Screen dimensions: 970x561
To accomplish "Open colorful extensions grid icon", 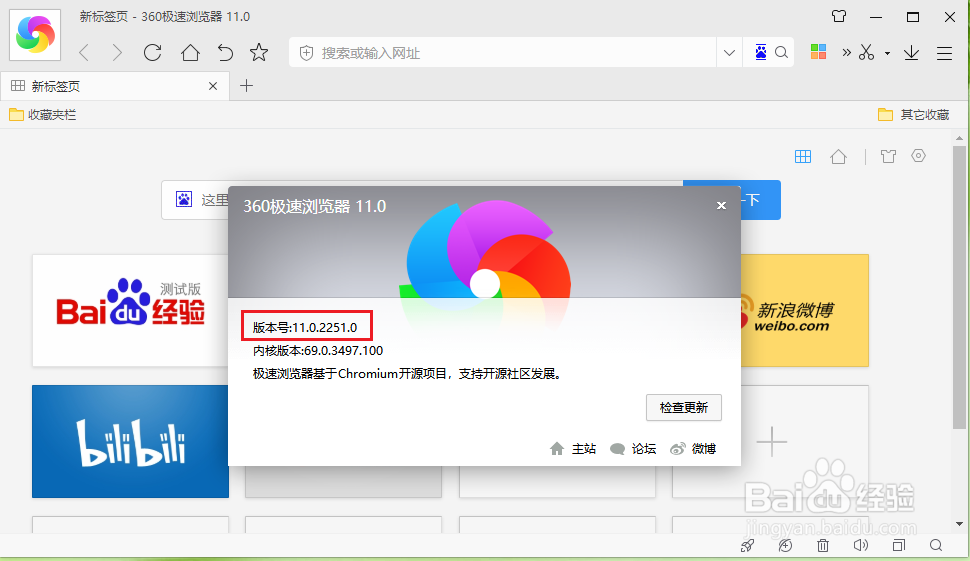I will pos(818,52).
